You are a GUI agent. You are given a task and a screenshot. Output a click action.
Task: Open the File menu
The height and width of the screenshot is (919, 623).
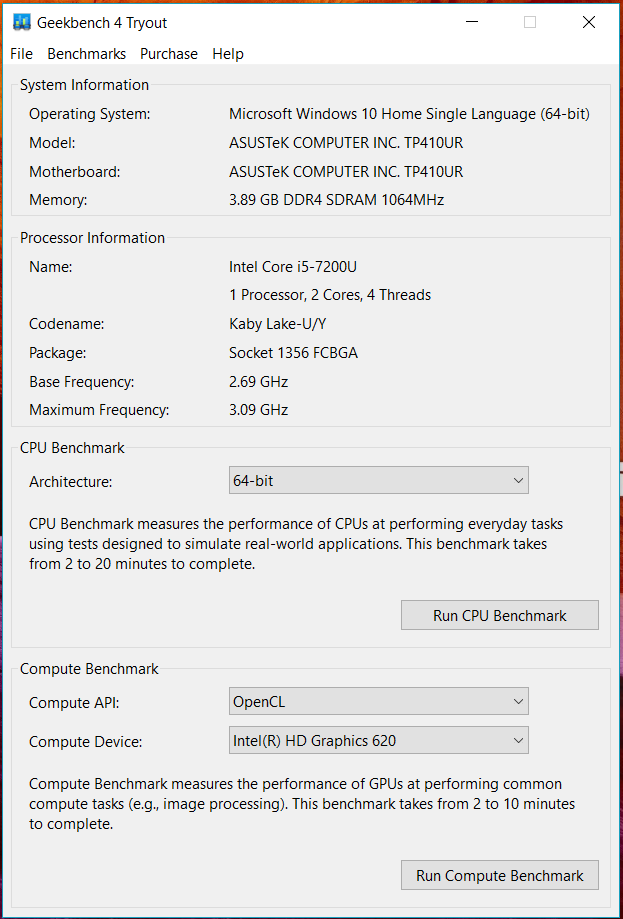coord(21,54)
